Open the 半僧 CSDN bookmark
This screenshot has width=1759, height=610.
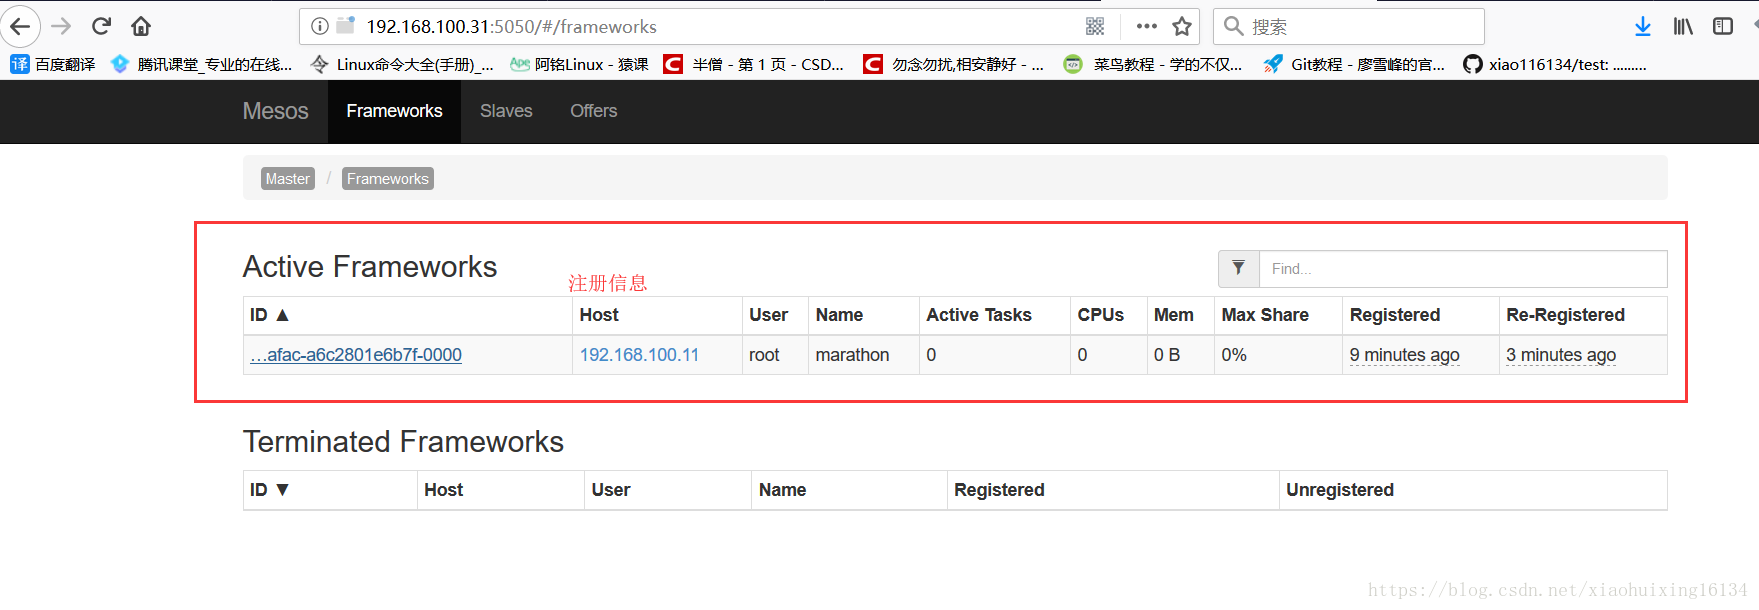tap(754, 64)
